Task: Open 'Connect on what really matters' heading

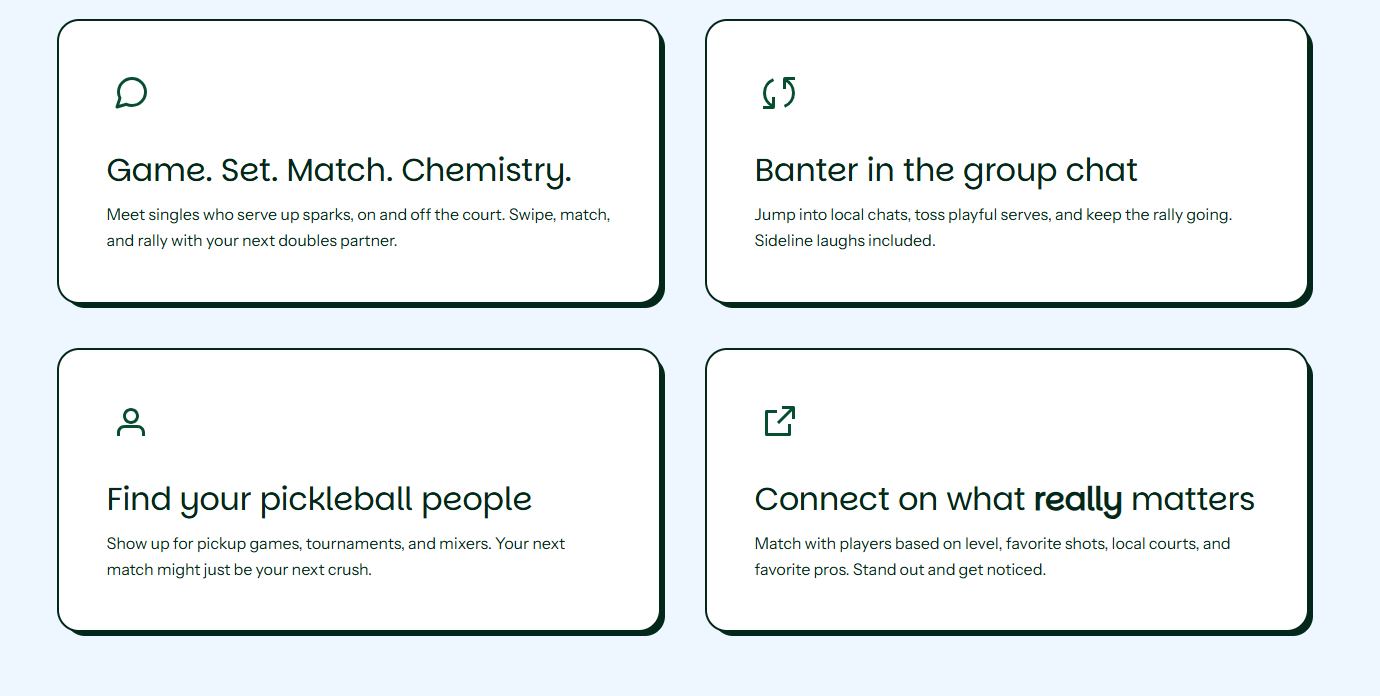Action: pos(1004,499)
